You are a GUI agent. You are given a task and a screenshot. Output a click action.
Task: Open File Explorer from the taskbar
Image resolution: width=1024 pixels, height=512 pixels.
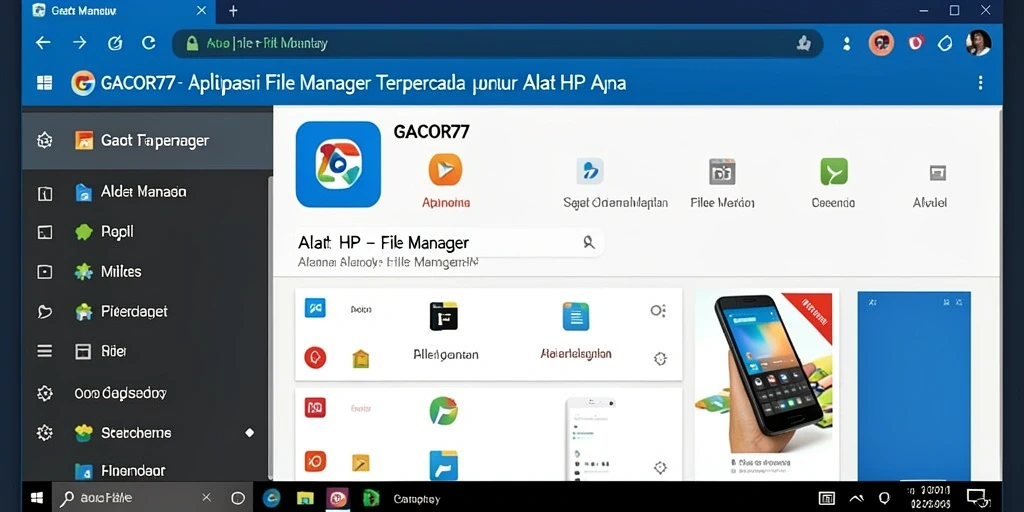tap(305, 498)
